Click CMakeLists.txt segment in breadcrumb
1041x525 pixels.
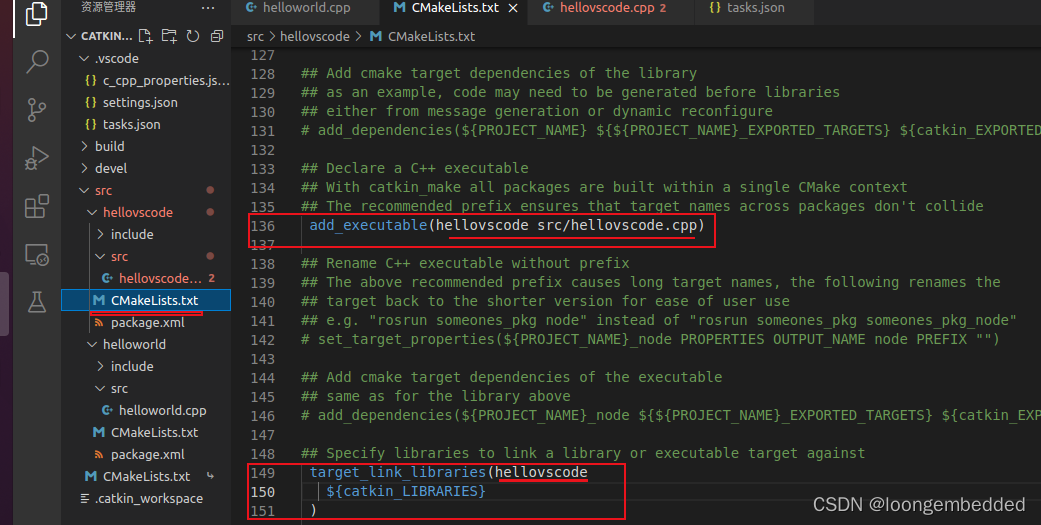click(x=422, y=37)
